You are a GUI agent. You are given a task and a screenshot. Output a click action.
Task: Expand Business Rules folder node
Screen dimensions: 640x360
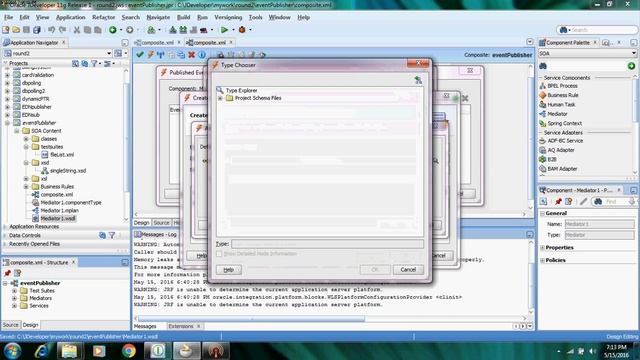(x=26, y=187)
